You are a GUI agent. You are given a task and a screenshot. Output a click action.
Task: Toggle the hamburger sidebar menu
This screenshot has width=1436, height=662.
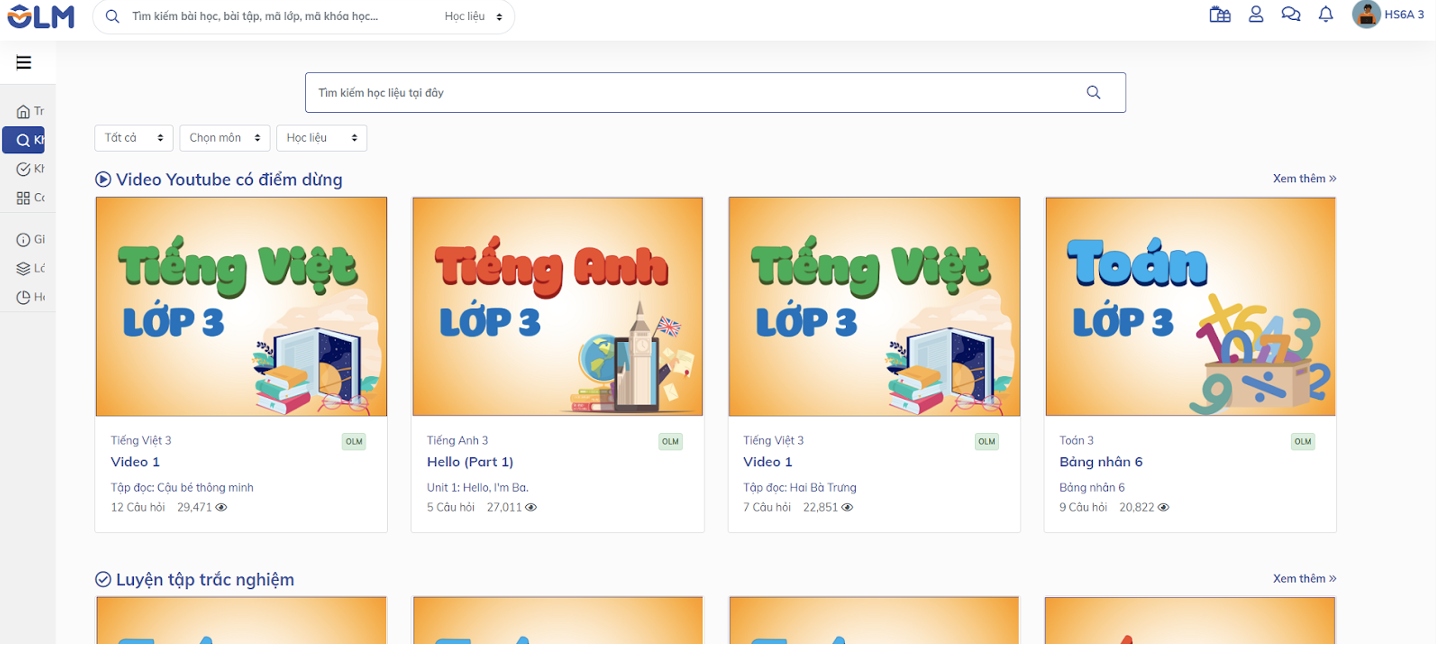pos(24,63)
